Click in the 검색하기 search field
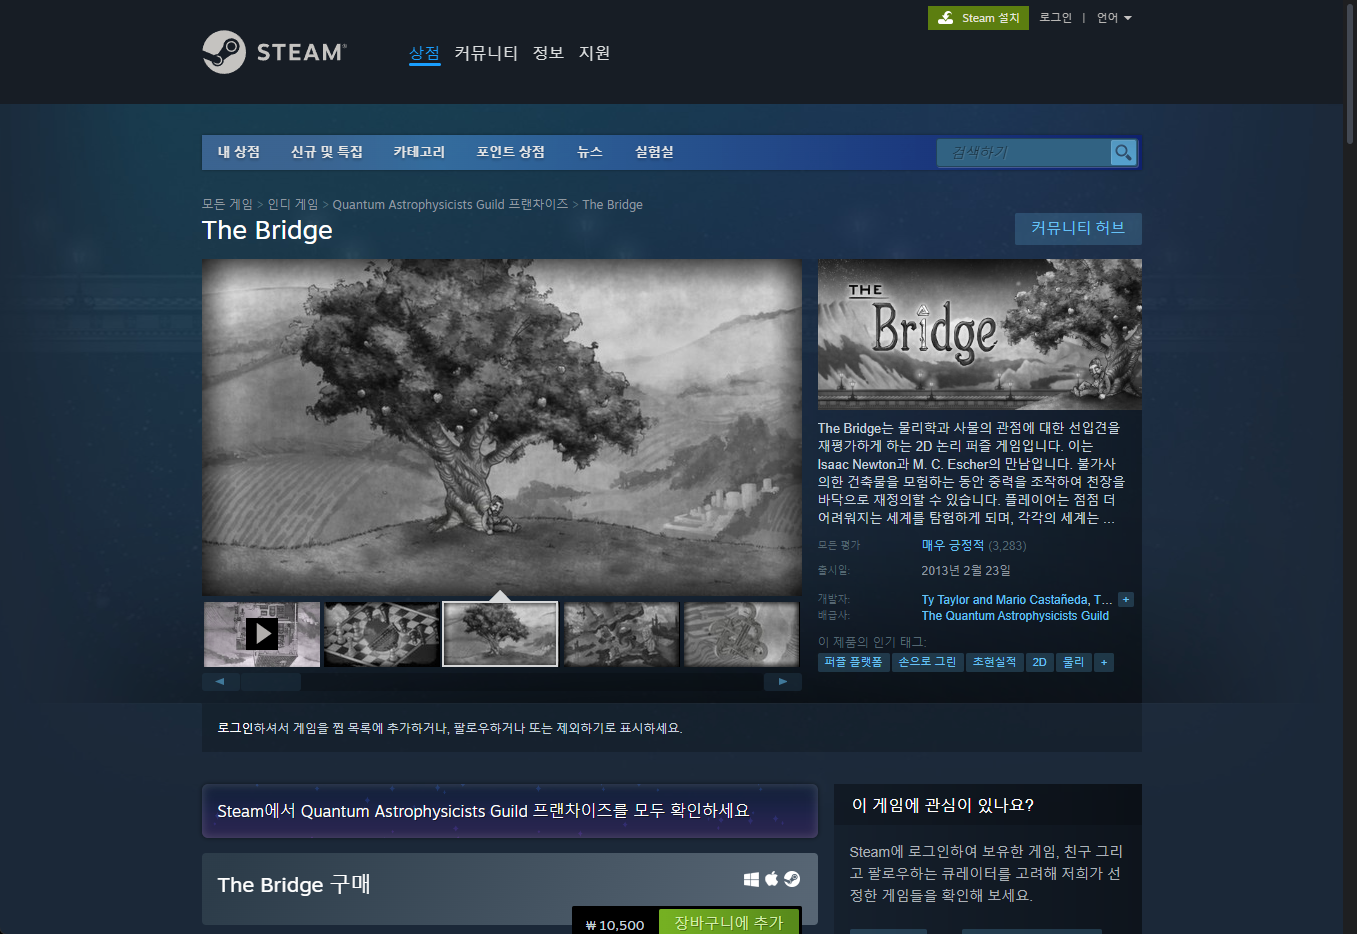 click(x=1024, y=152)
